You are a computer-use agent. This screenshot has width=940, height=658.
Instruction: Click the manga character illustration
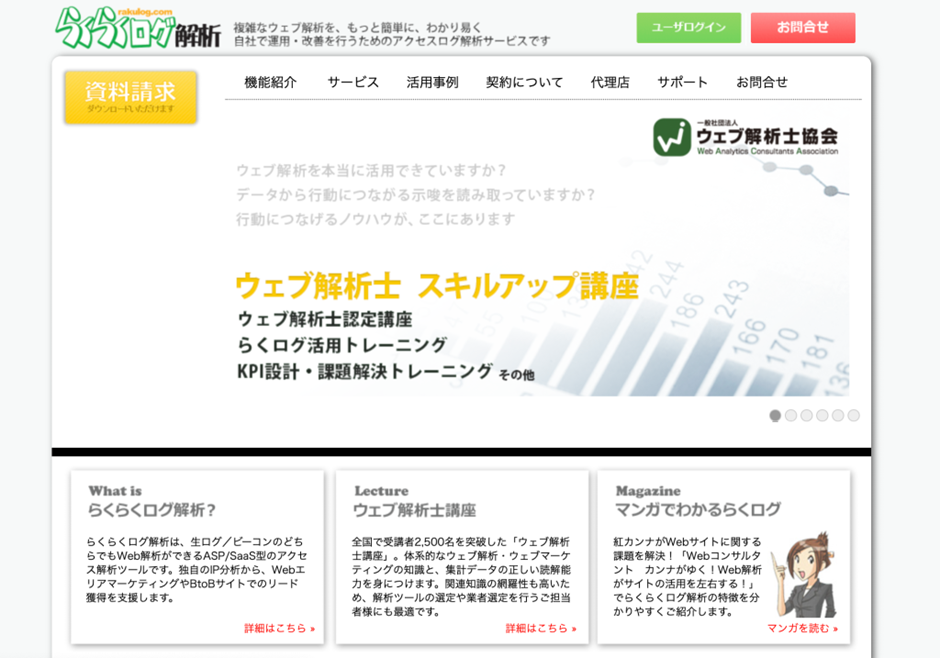[x=804, y=574]
